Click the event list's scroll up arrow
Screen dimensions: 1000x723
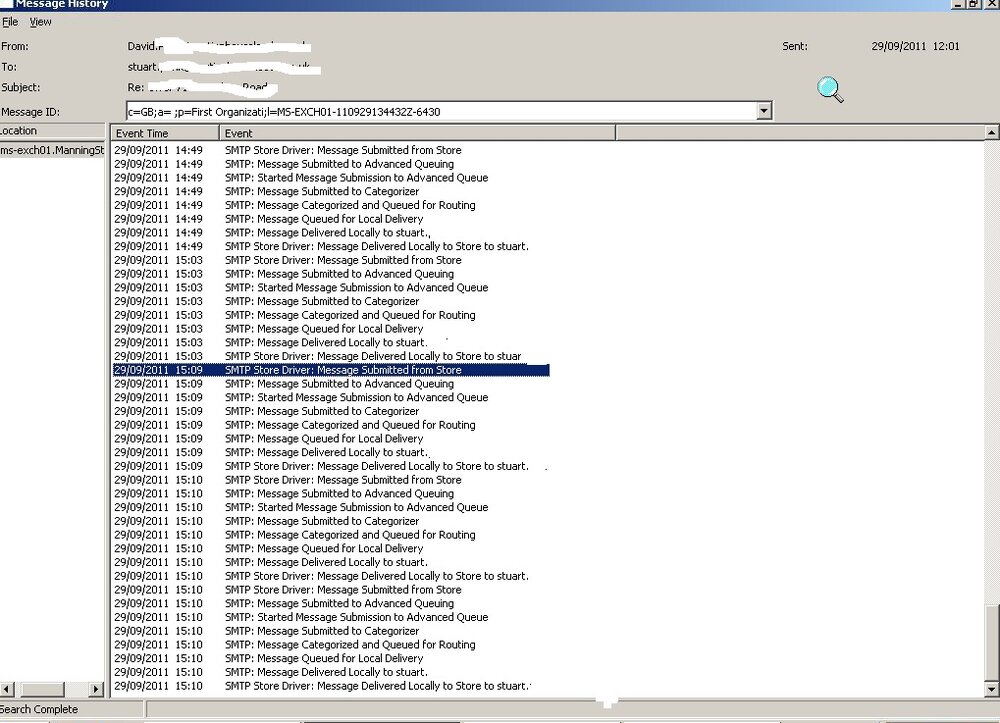pyautogui.click(x=992, y=133)
